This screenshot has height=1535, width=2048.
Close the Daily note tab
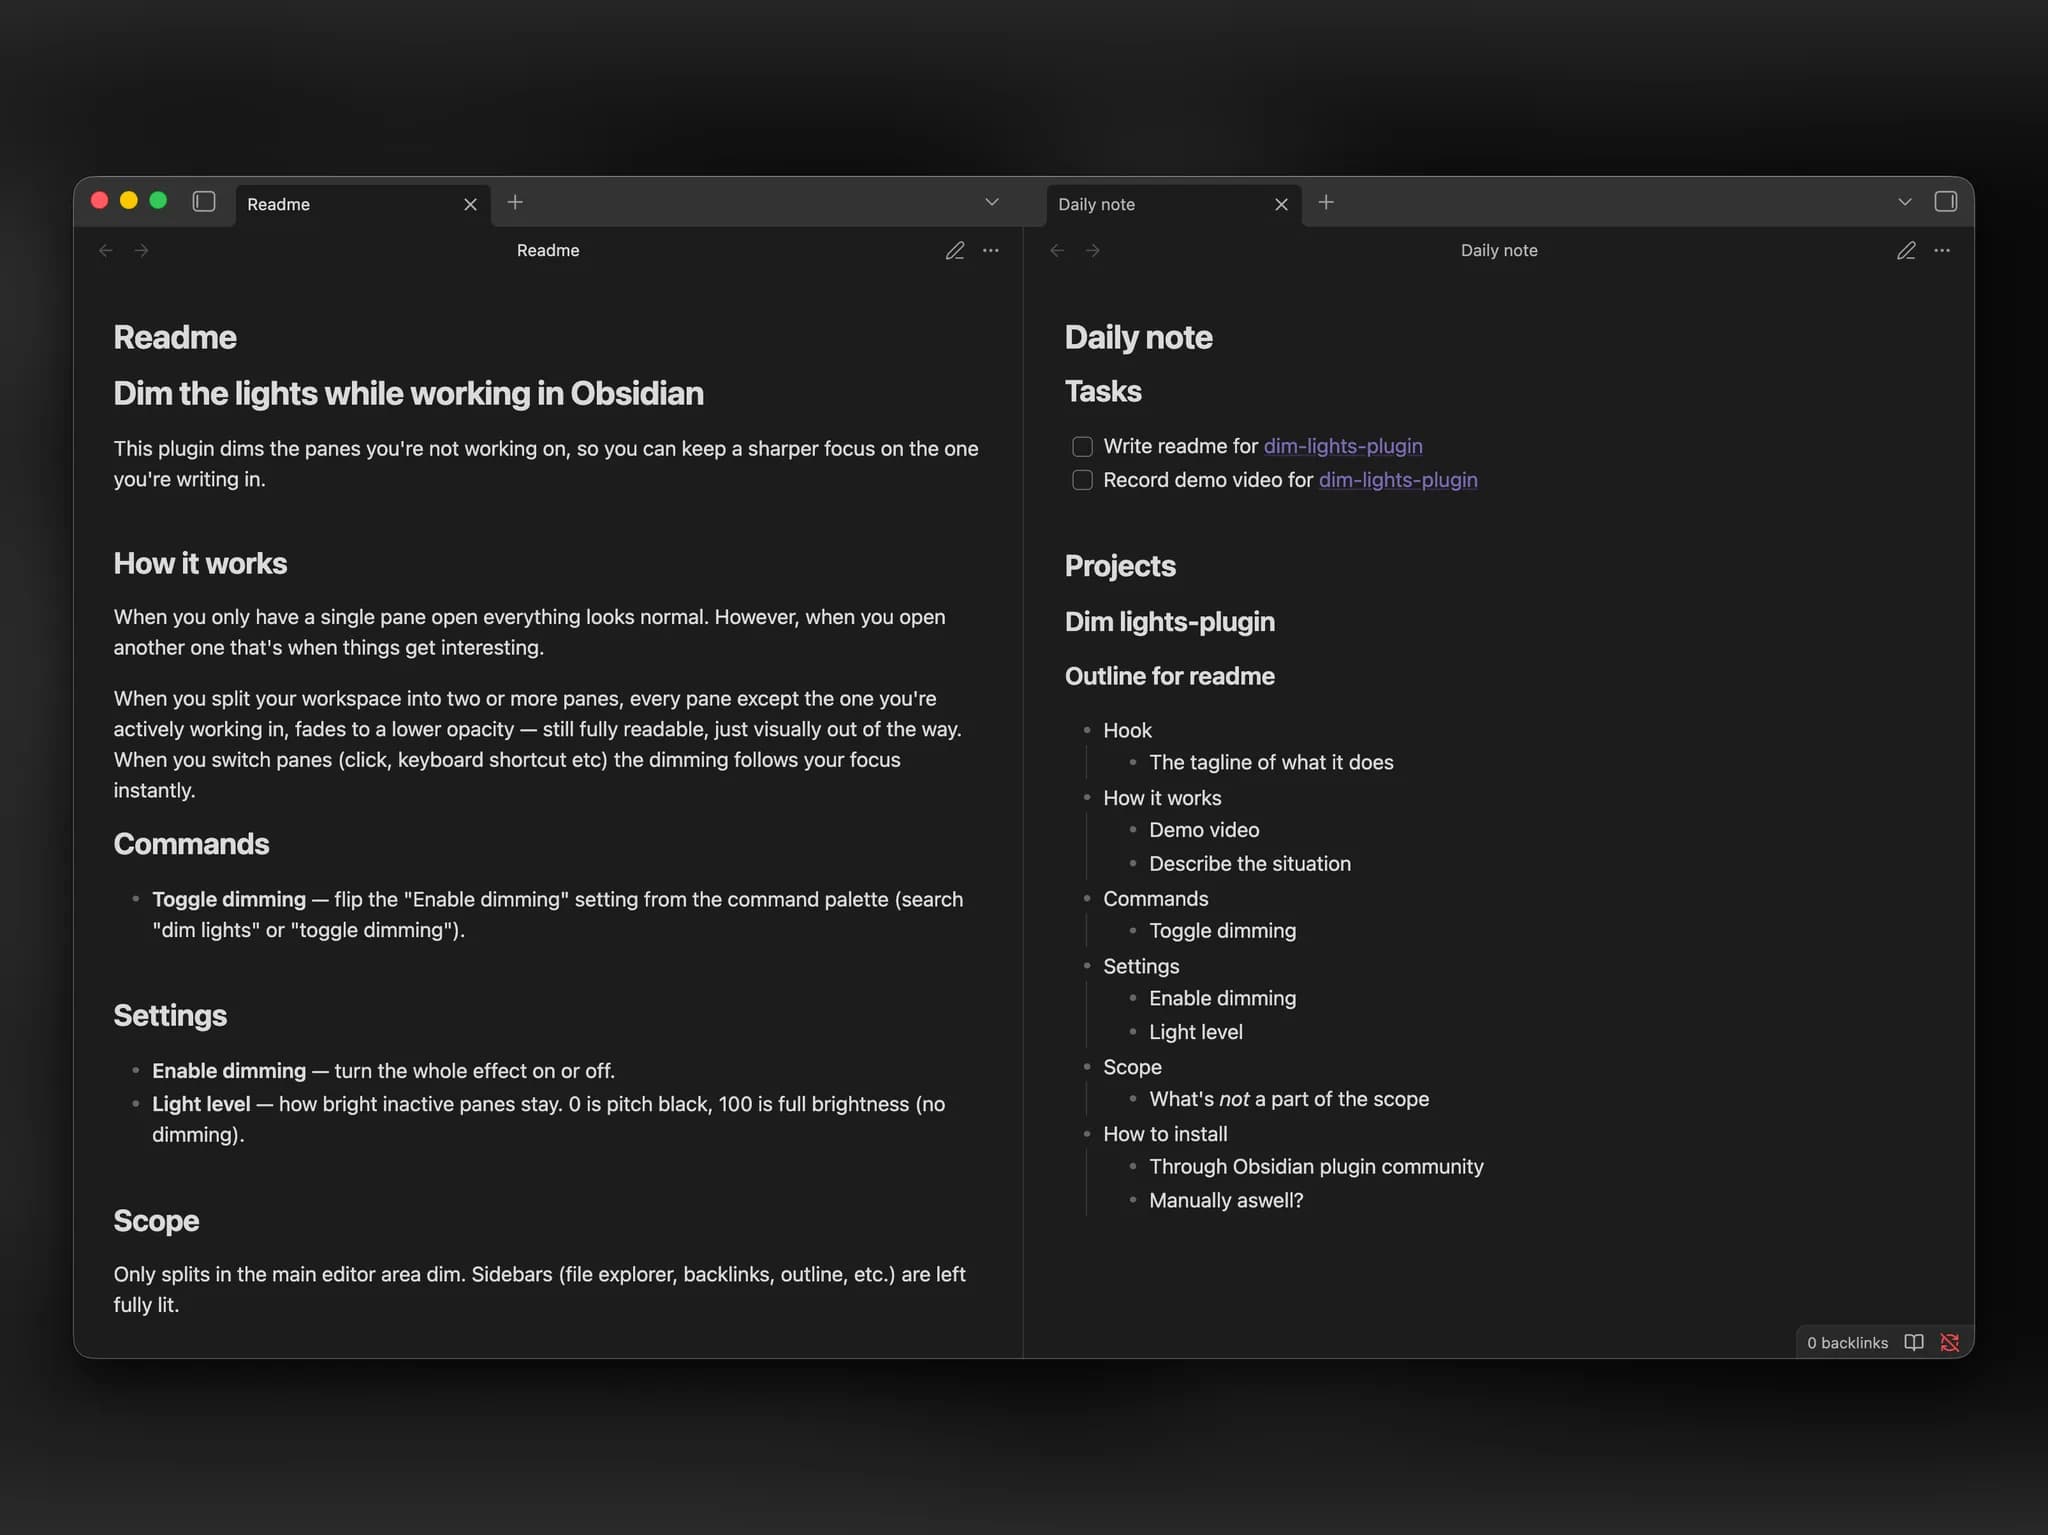coord(1281,204)
